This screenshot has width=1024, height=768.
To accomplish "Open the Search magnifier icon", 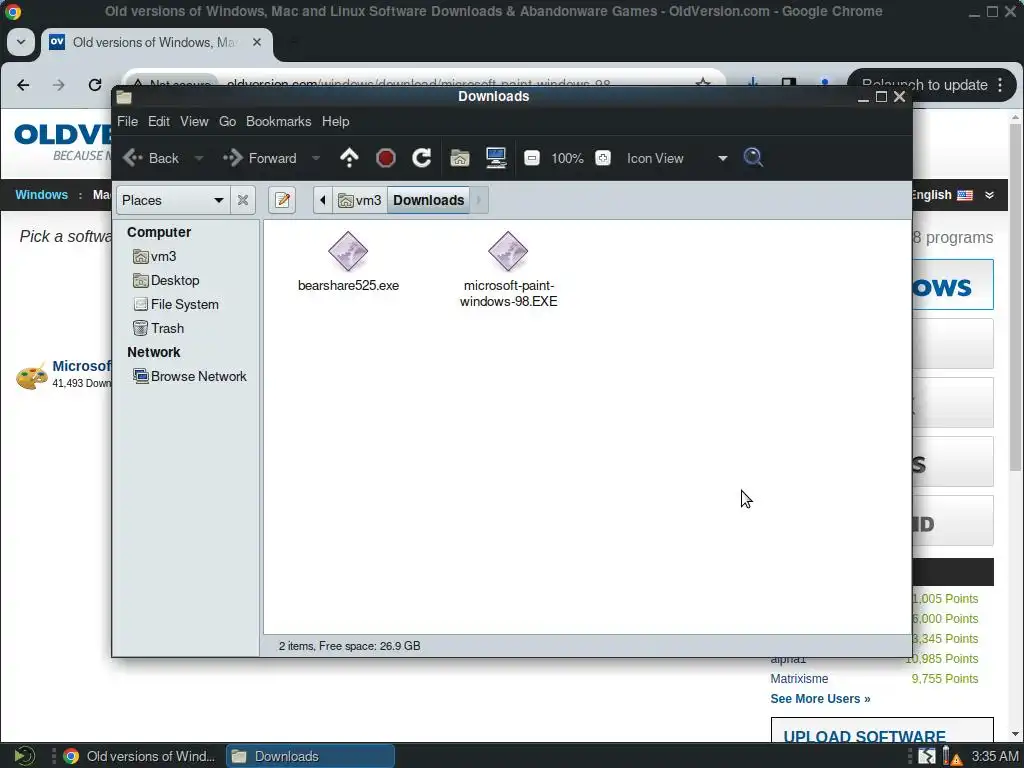I will [x=753, y=157].
